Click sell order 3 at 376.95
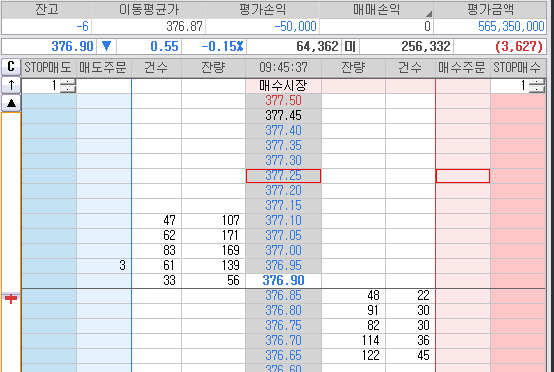 coord(104,266)
